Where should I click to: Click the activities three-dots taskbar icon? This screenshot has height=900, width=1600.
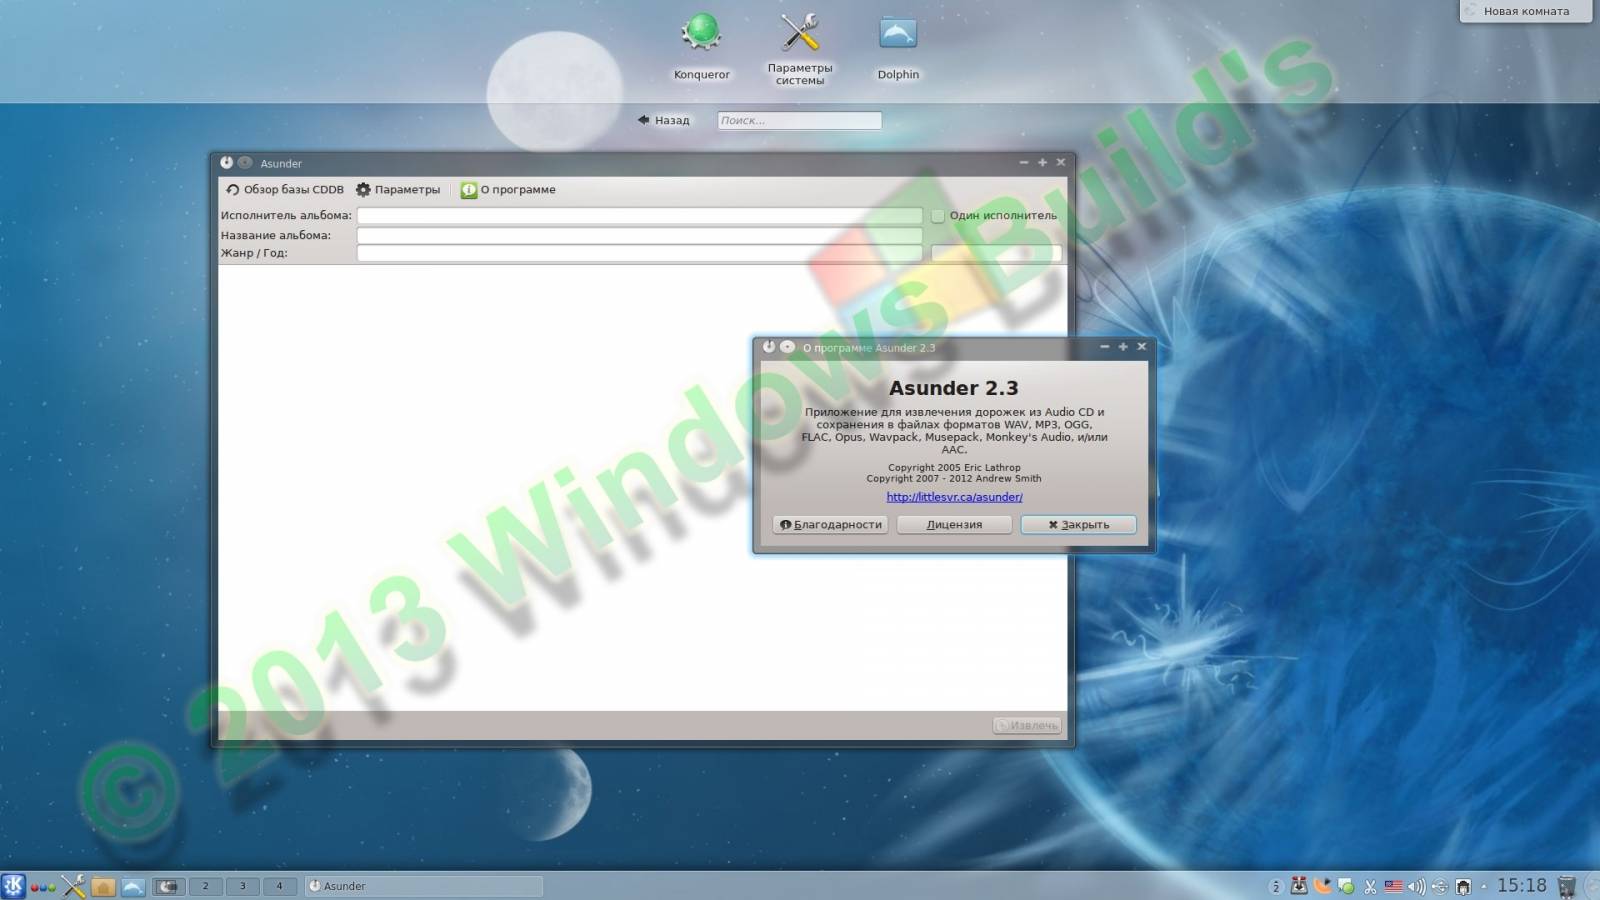click(43, 887)
